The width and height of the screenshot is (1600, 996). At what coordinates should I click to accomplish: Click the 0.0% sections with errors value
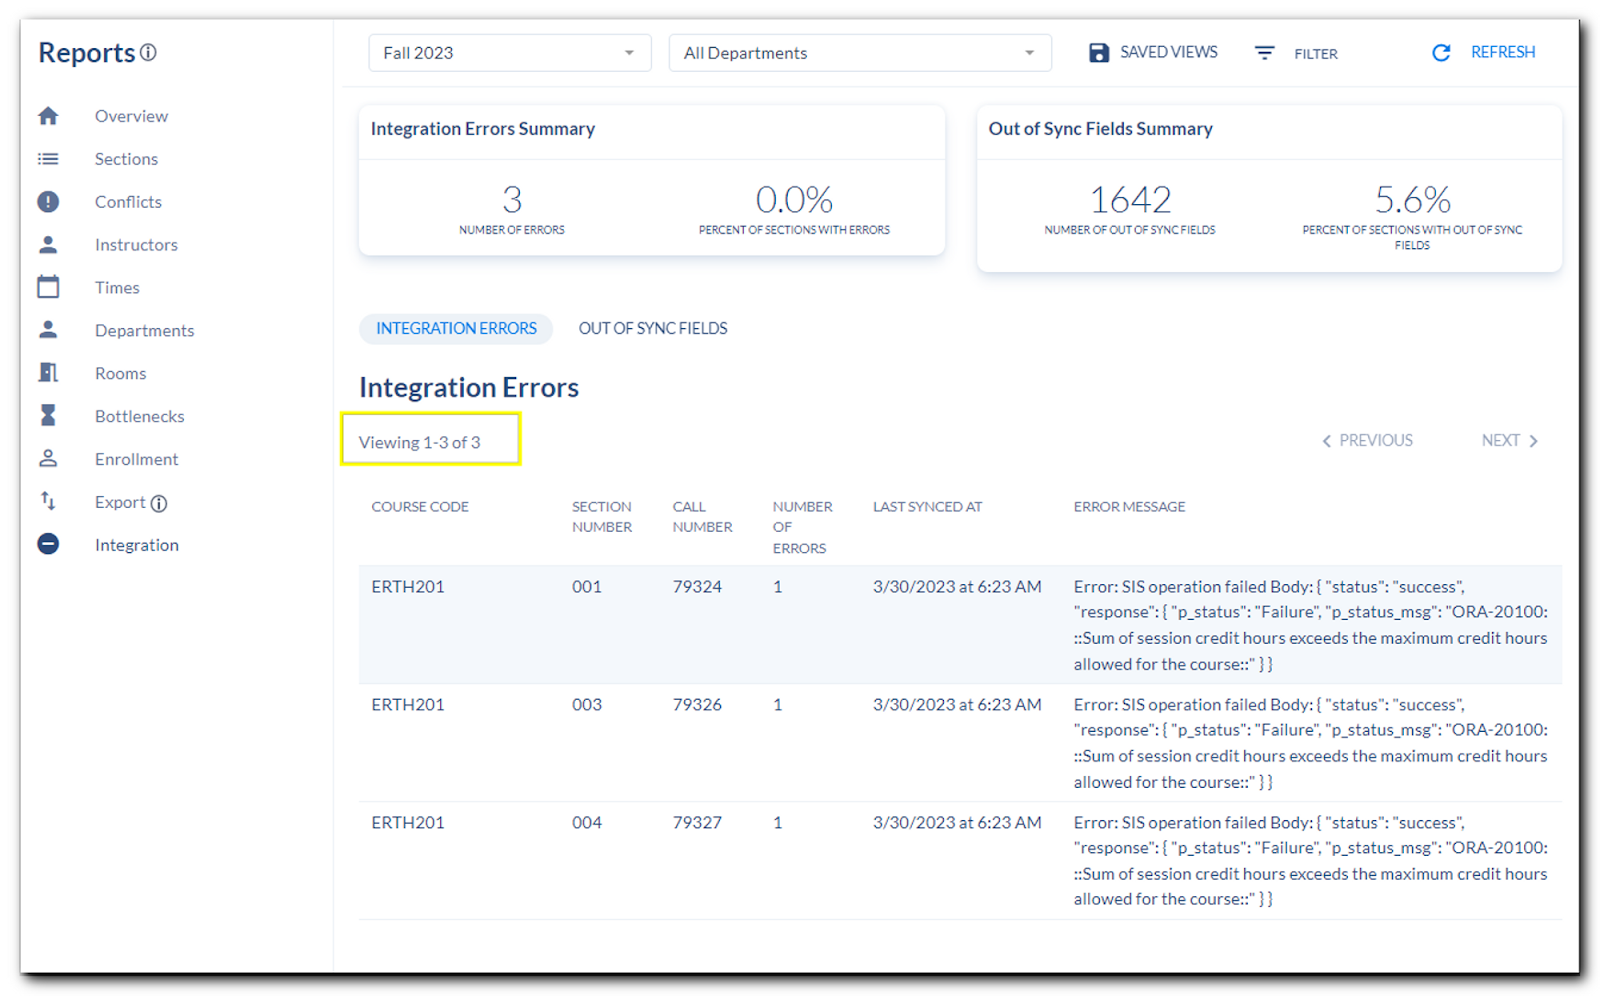click(794, 200)
